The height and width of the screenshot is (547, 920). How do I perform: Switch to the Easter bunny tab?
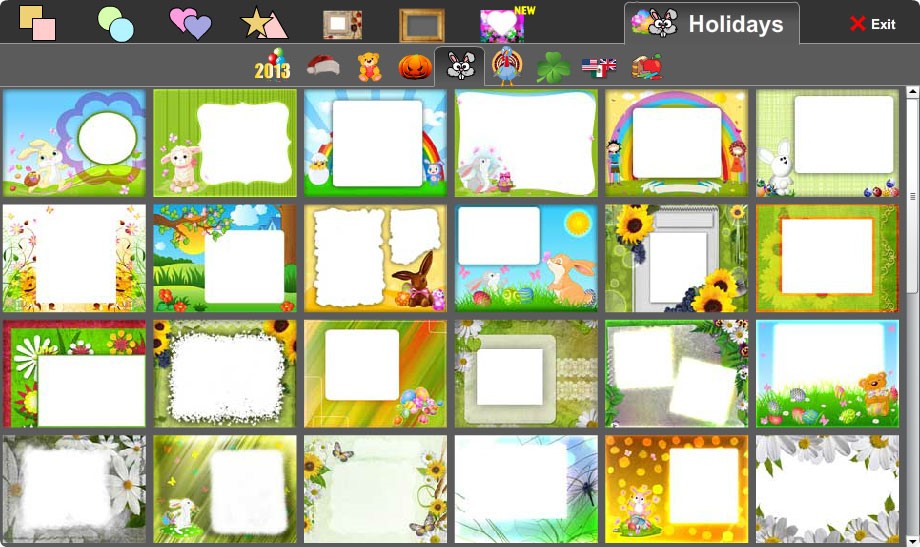tap(460, 66)
